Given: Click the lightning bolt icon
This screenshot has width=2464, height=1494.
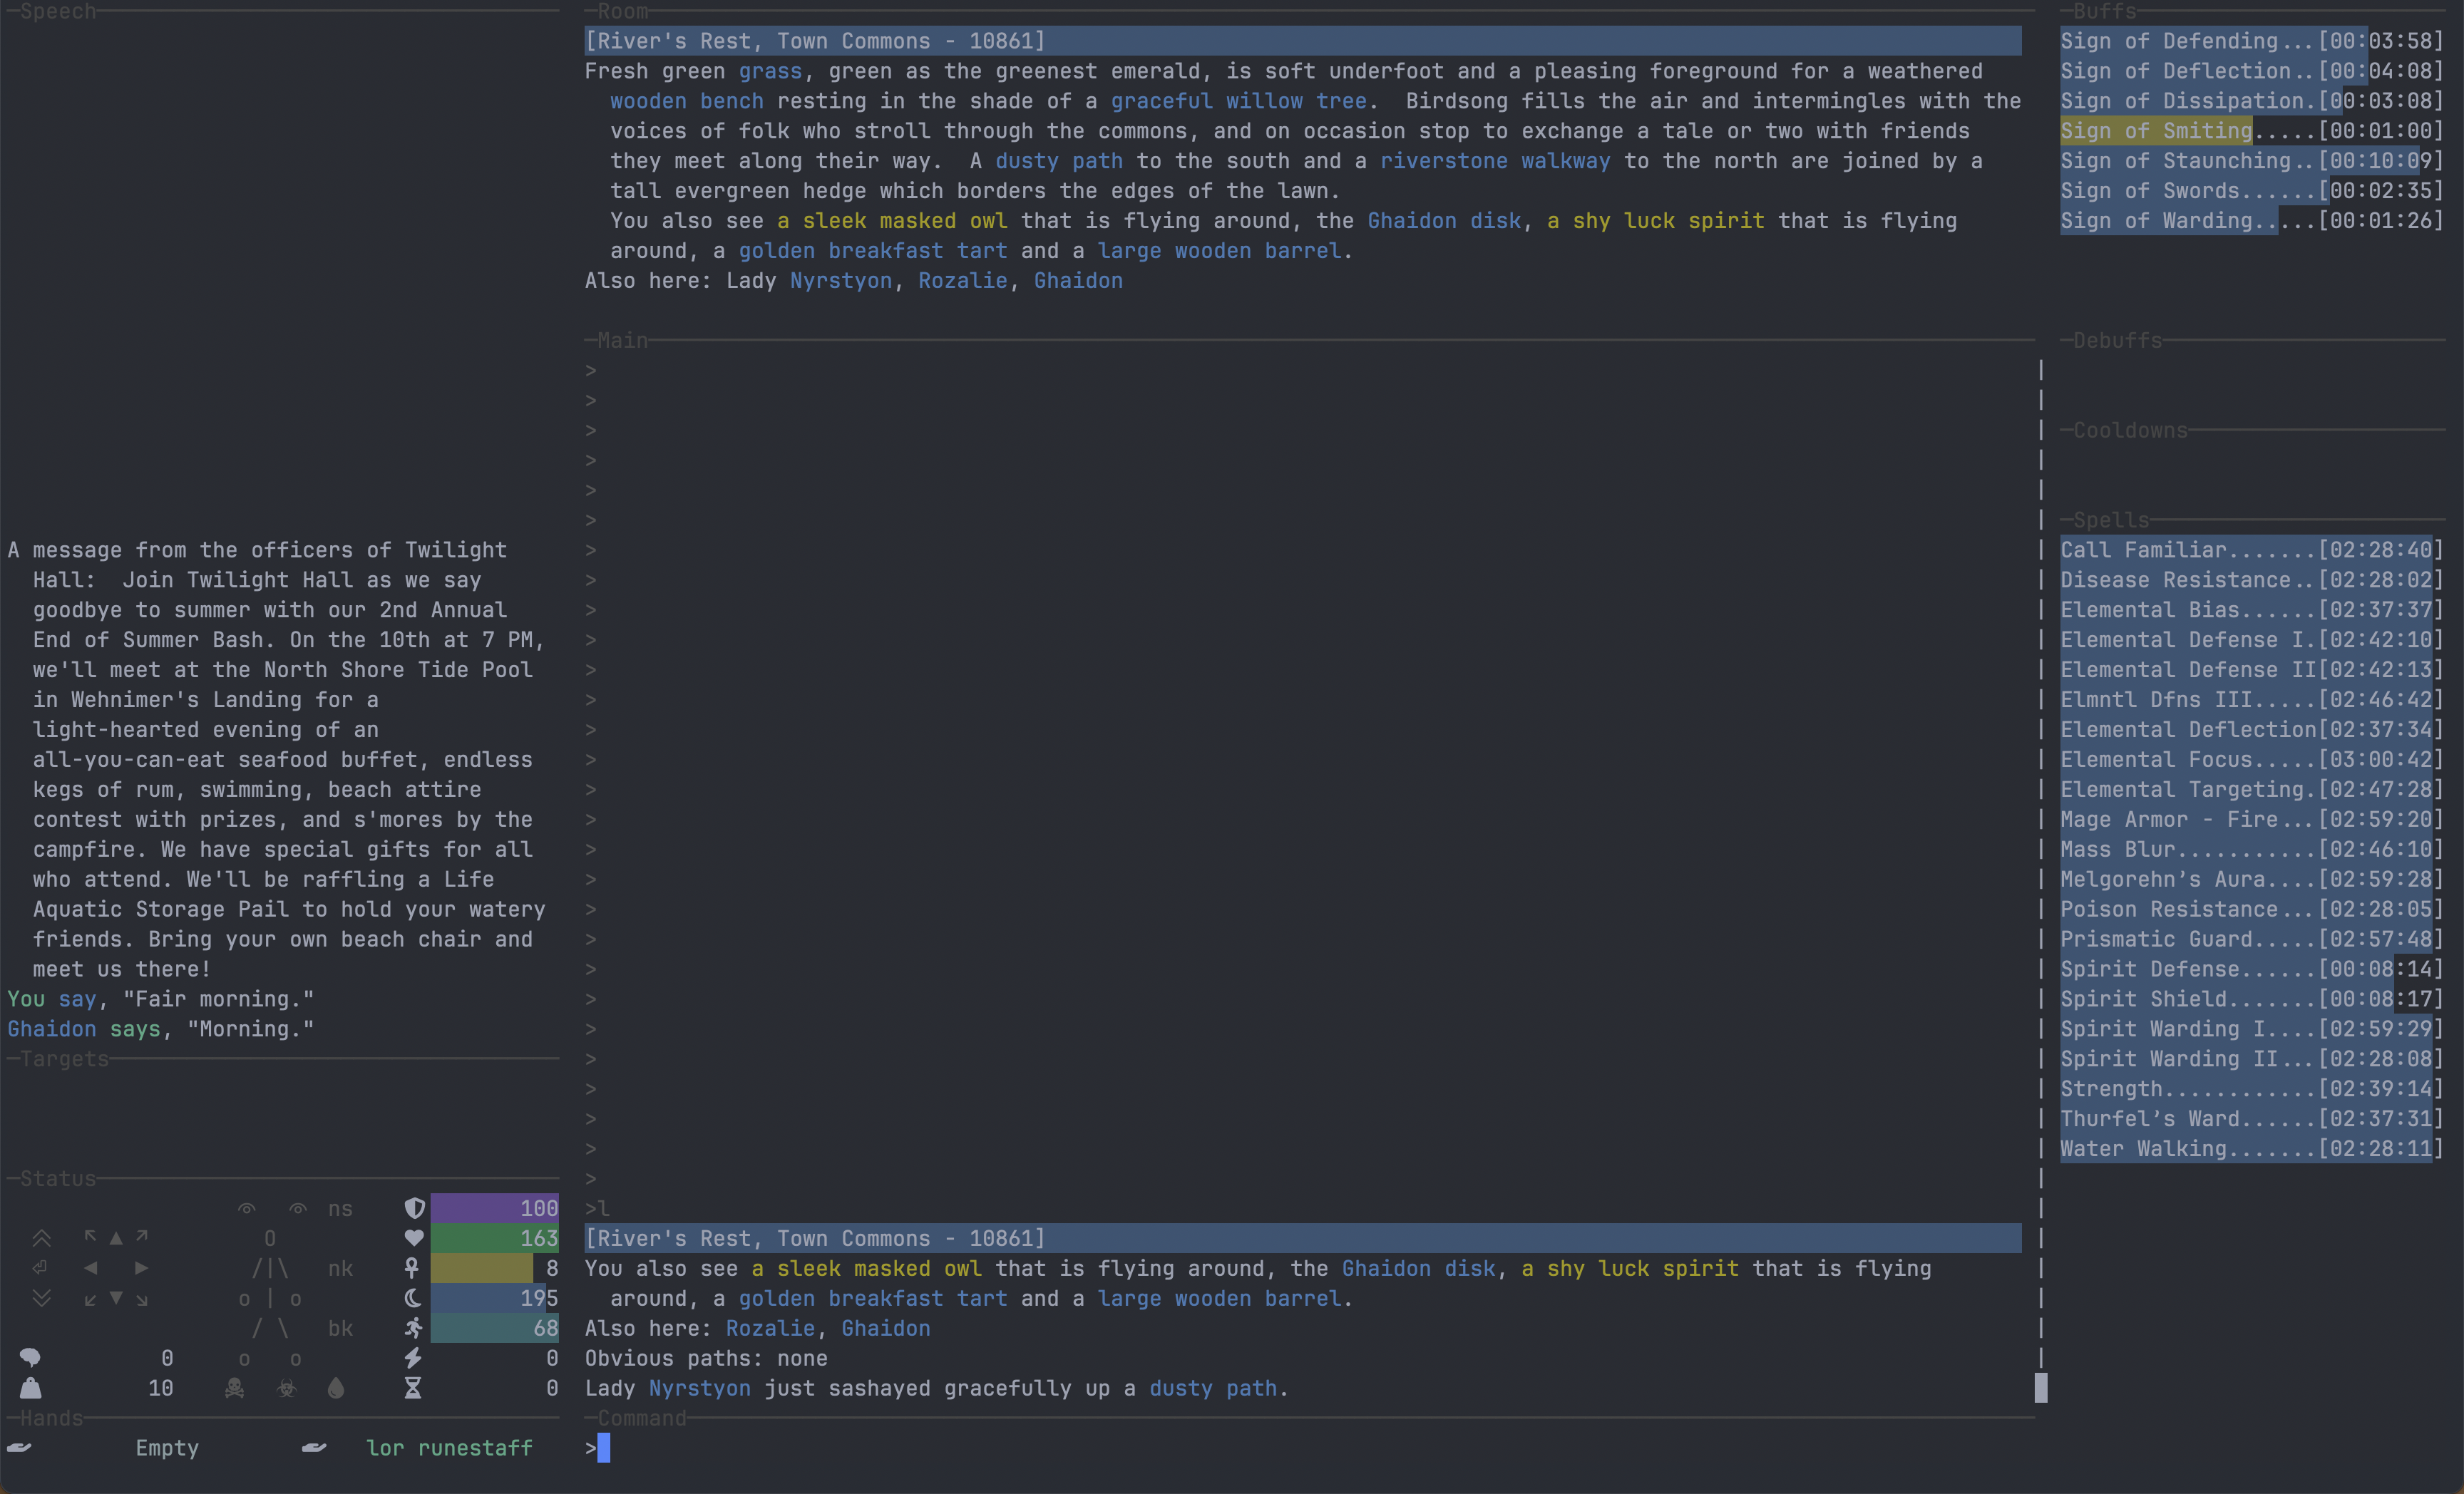Looking at the screenshot, I should (x=413, y=1358).
